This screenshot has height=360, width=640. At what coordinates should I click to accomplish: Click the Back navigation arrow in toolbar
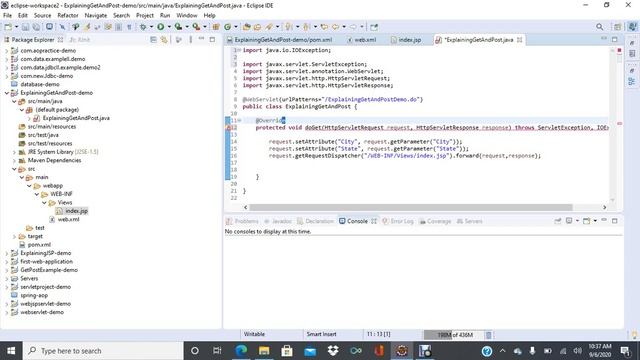tap(336, 27)
